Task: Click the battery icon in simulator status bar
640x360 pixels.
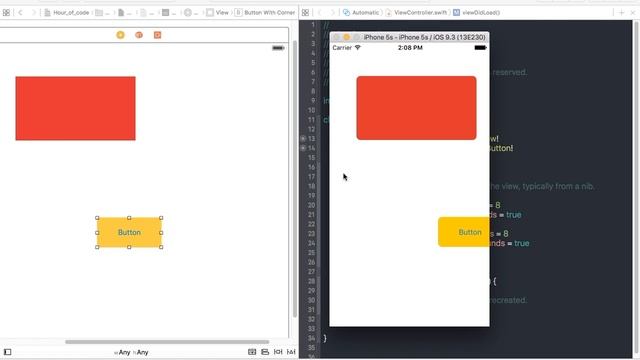Action: pos(480,48)
